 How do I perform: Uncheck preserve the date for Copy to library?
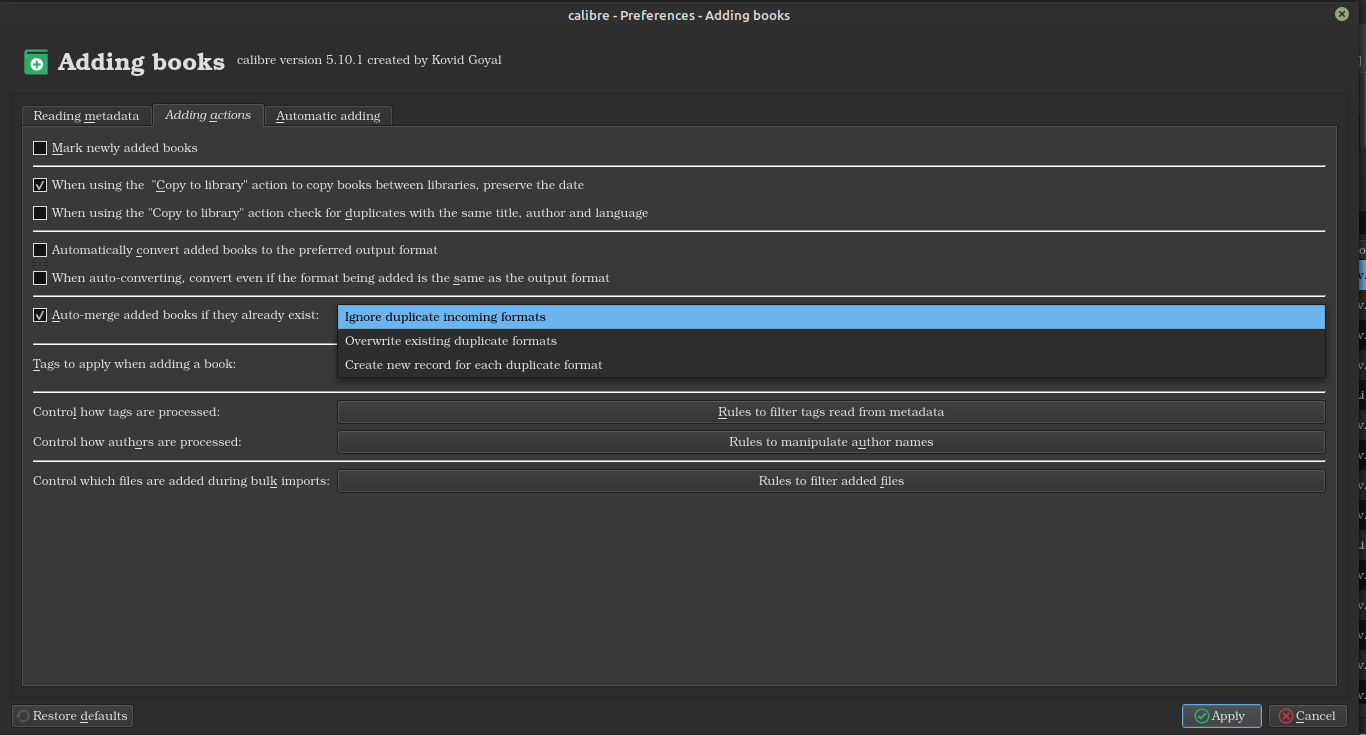pyautogui.click(x=40, y=185)
